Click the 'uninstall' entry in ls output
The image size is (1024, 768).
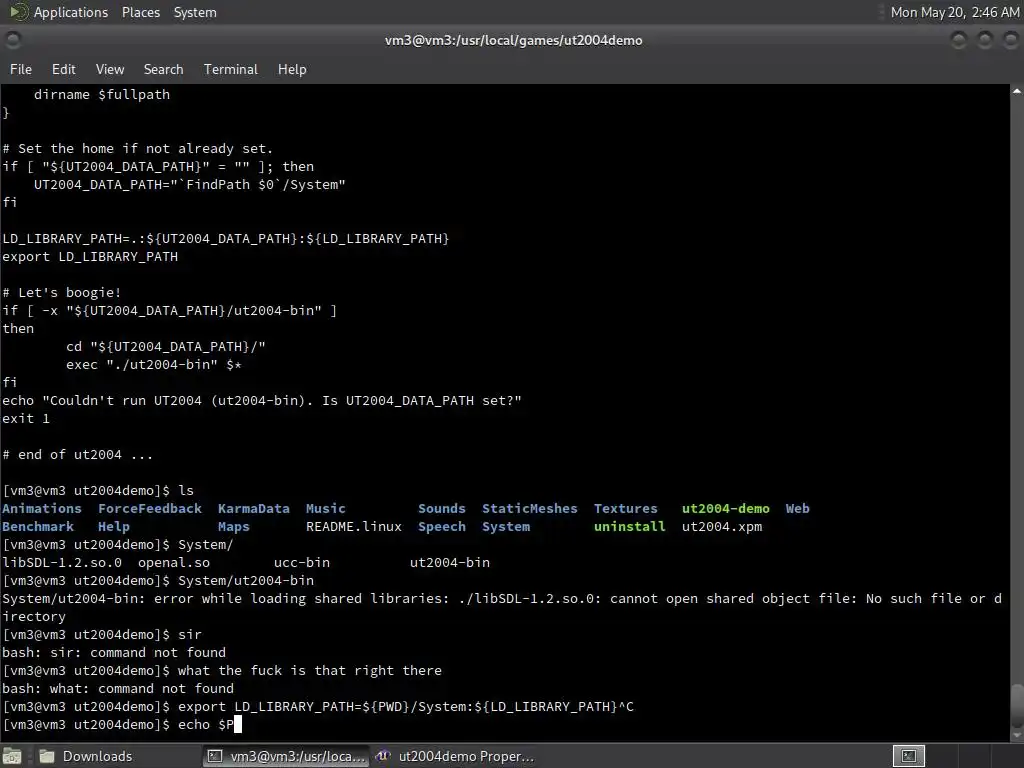pyautogui.click(x=629, y=526)
